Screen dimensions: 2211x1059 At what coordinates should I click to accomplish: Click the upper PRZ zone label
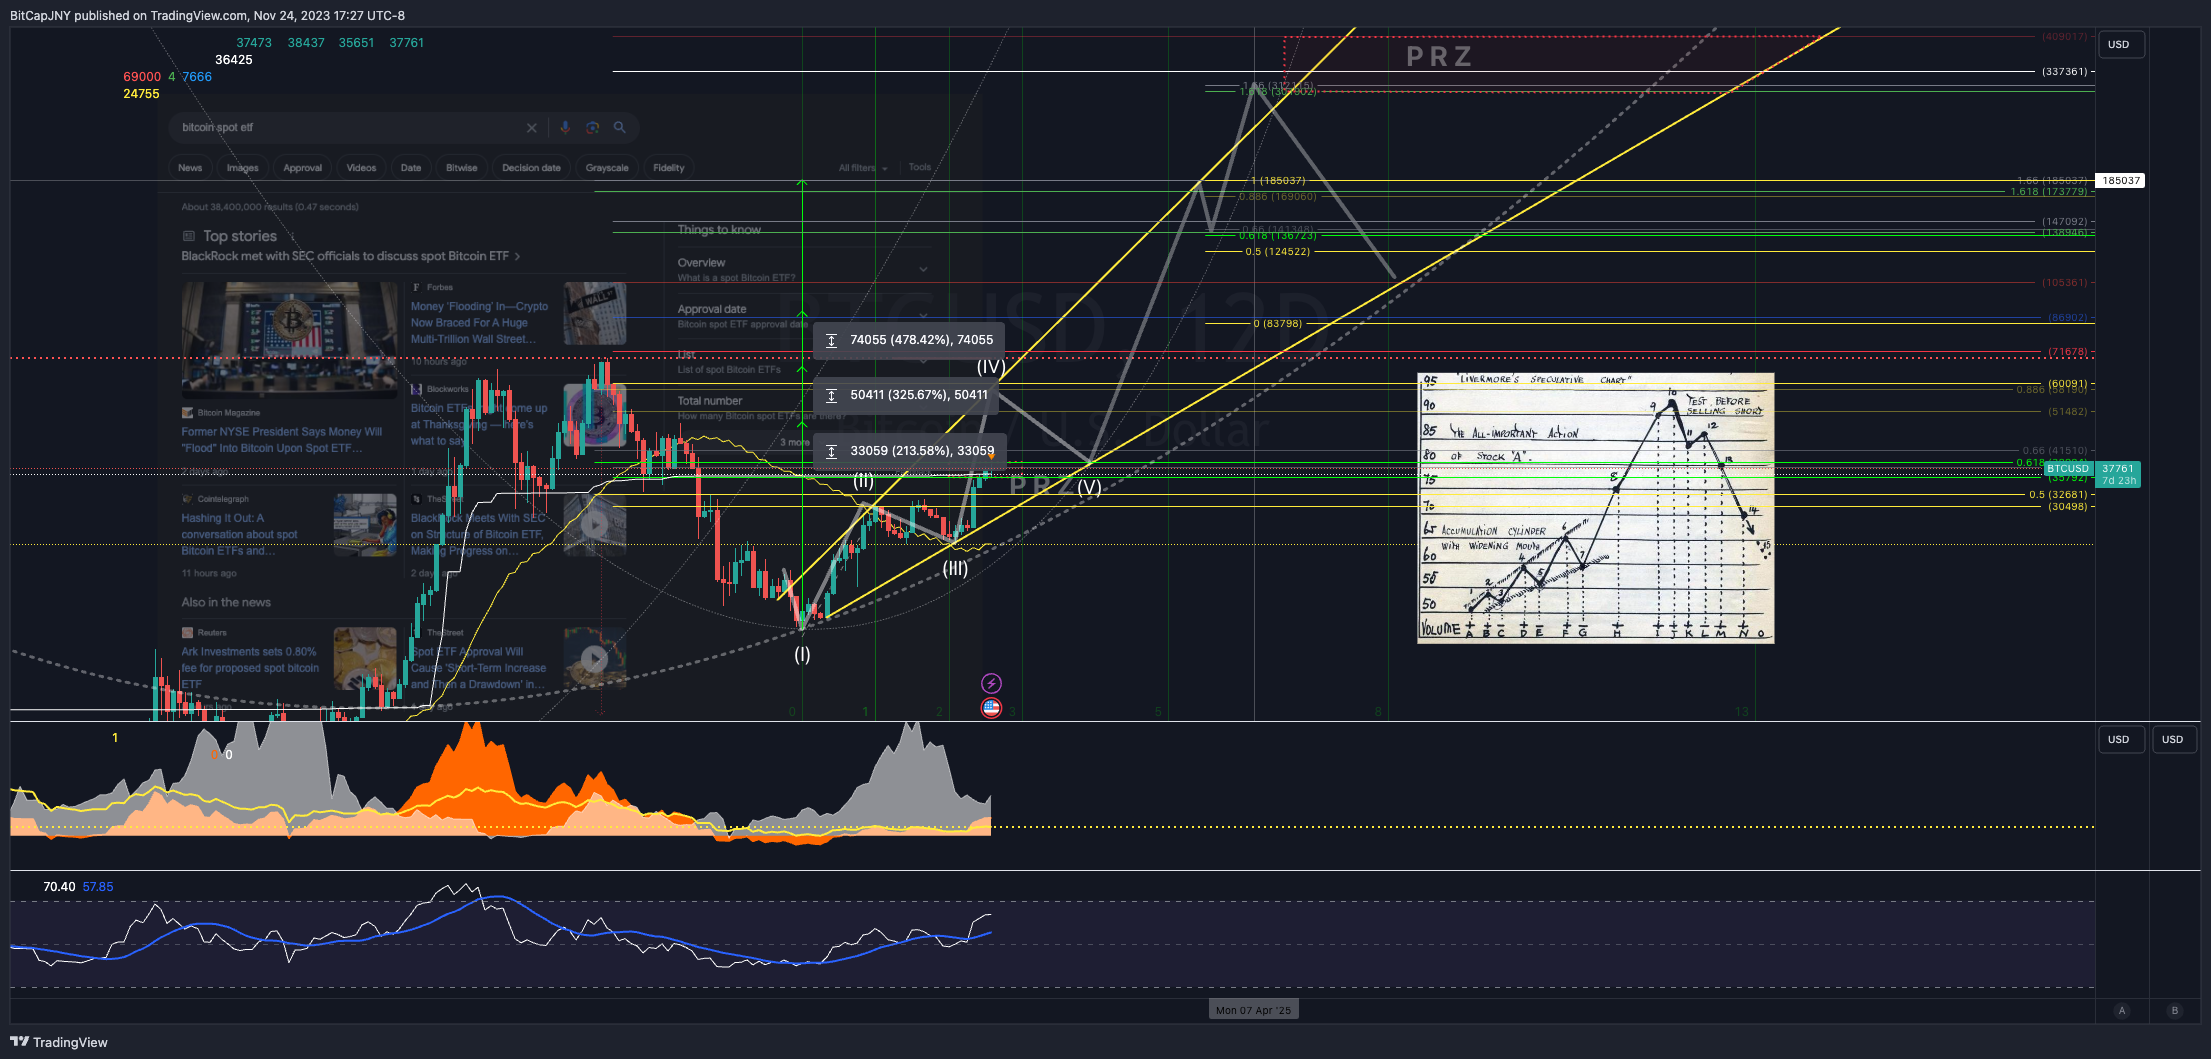tap(1440, 57)
